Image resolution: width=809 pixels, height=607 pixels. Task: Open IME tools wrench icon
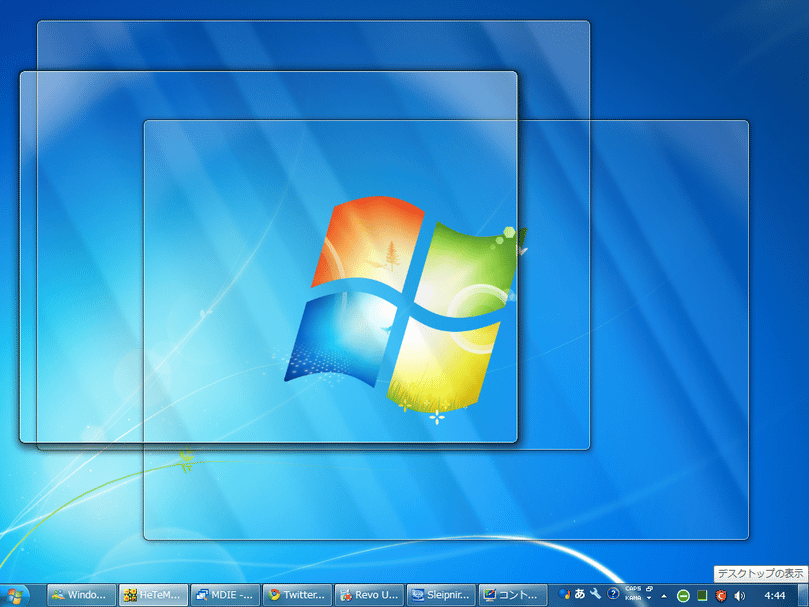[595, 594]
